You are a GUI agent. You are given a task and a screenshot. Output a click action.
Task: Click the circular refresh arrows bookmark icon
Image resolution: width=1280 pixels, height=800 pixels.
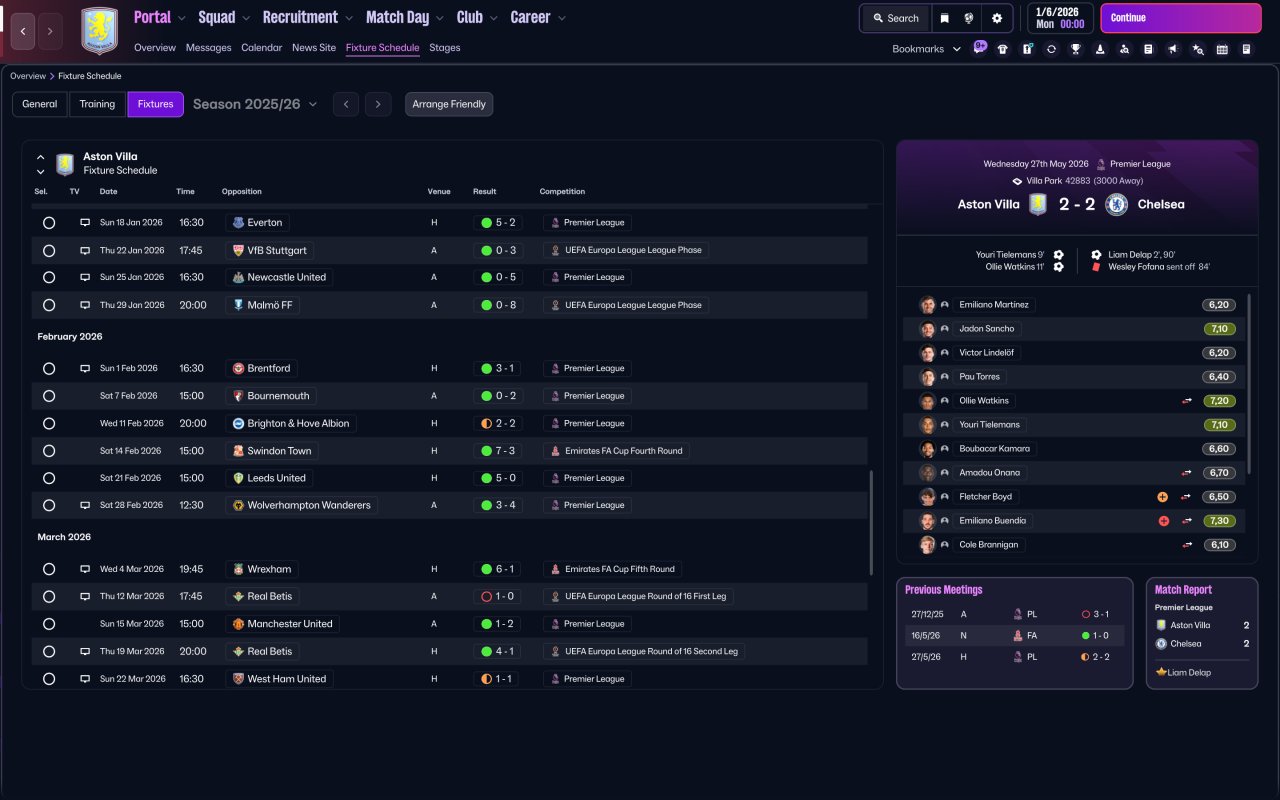1051,49
